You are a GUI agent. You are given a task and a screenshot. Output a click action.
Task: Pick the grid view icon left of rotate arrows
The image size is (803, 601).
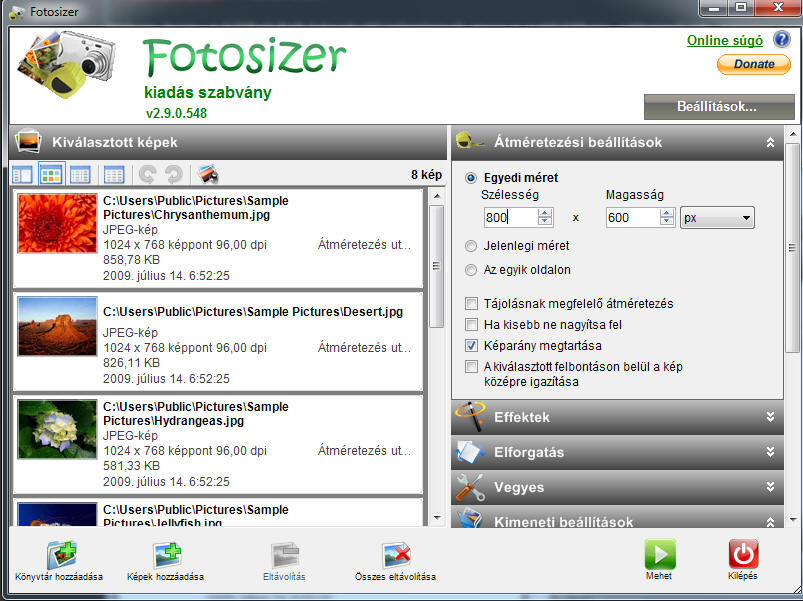pos(114,175)
